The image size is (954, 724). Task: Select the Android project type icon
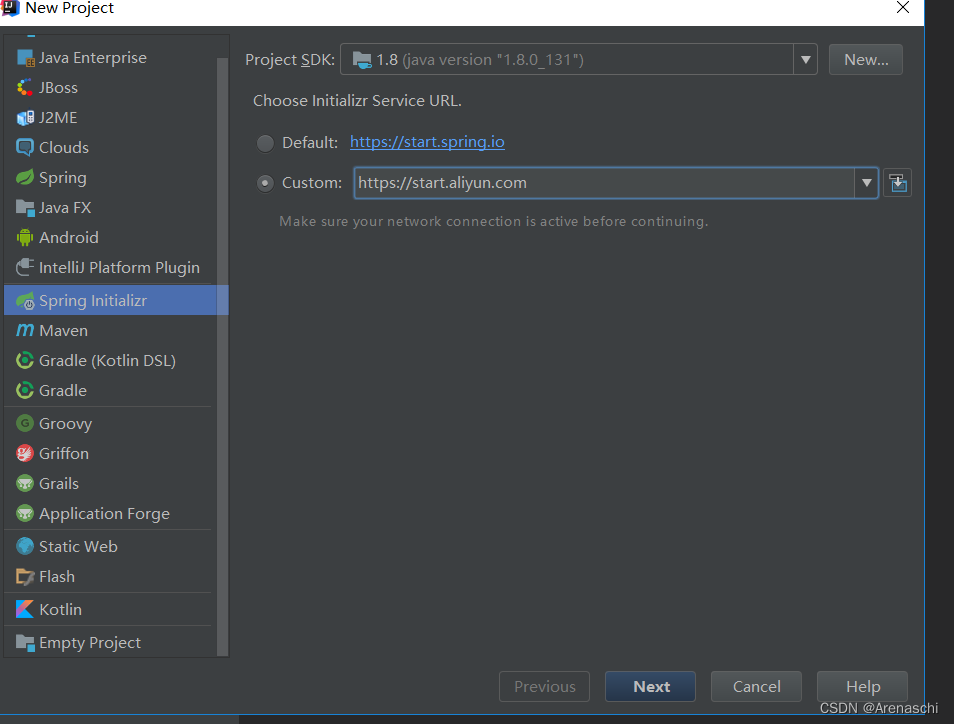[24, 237]
